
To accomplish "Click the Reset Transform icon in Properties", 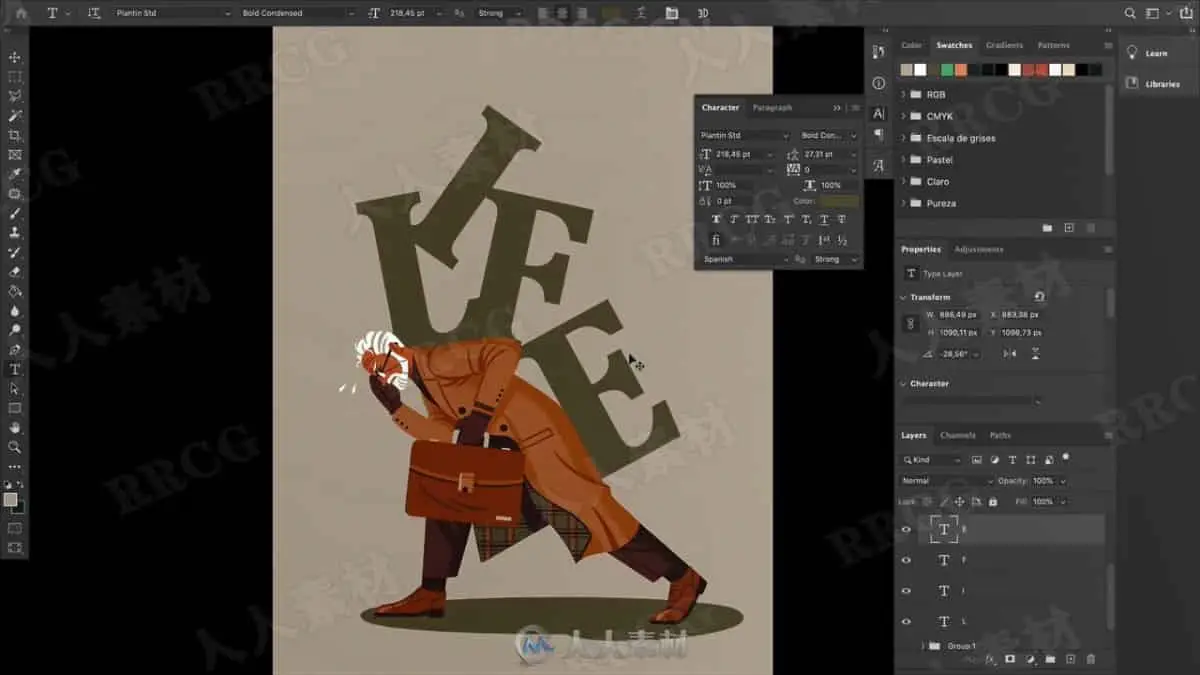I will [x=1039, y=297].
